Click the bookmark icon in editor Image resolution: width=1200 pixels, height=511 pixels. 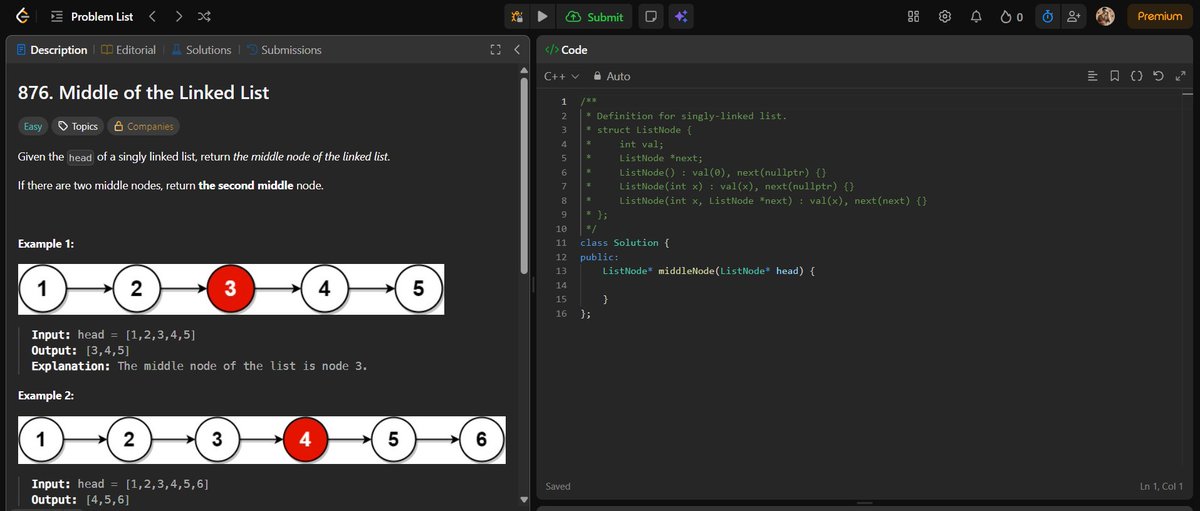[1114, 76]
